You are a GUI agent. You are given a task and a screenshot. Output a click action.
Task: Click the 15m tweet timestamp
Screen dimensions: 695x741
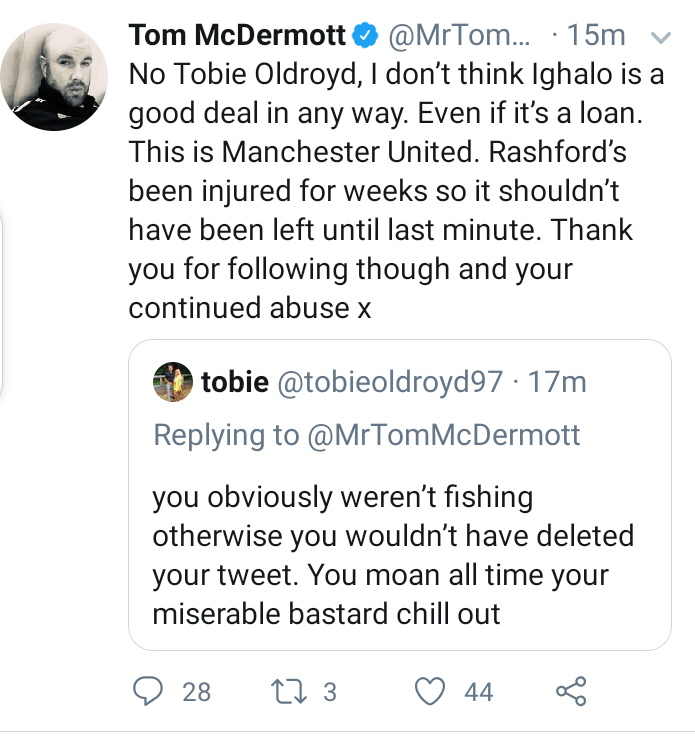[596, 37]
